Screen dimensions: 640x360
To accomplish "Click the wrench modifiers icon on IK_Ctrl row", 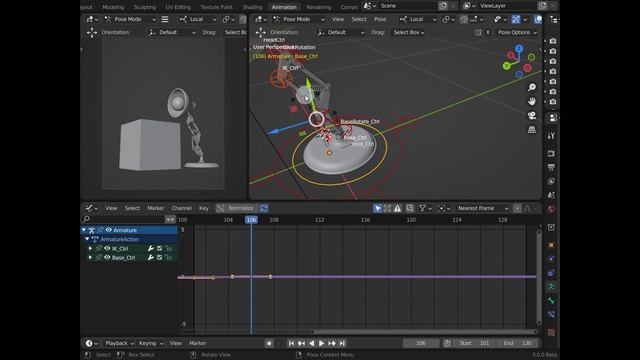I will [x=151, y=248].
